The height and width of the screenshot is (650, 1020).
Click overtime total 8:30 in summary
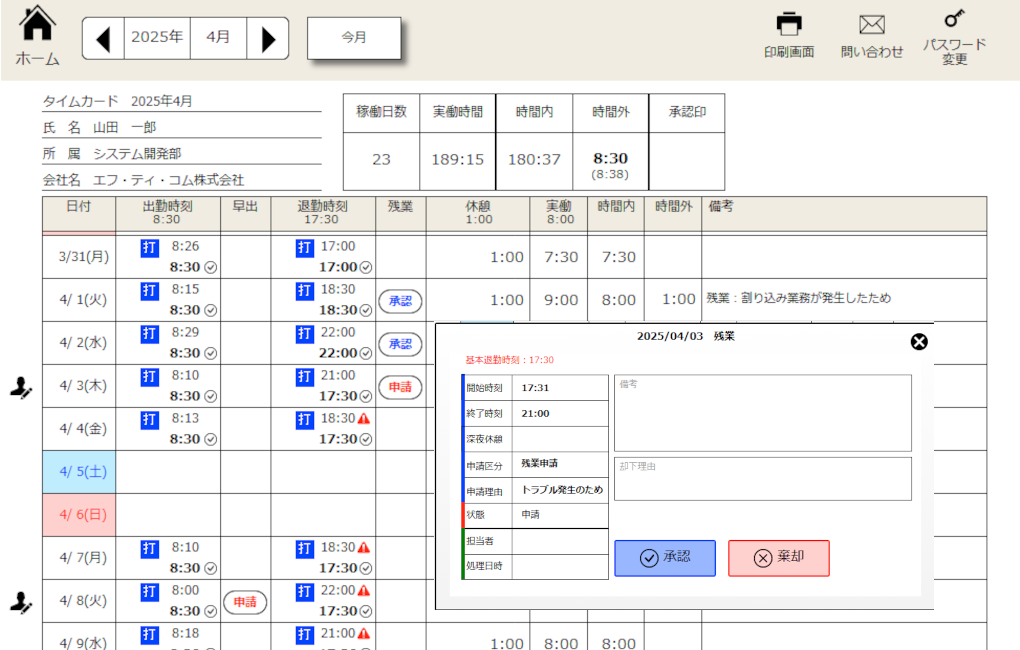pyautogui.click(x=610, y=158)
